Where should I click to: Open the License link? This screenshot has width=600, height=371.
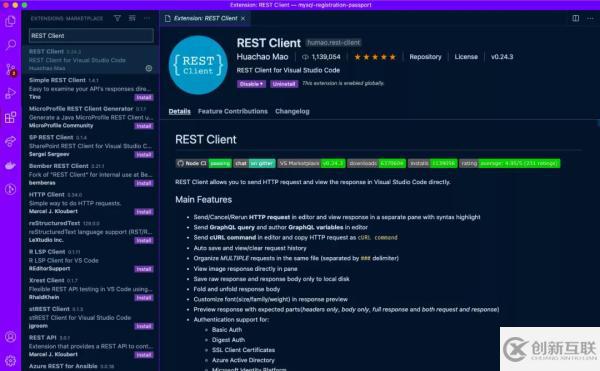tap(466, 57)
